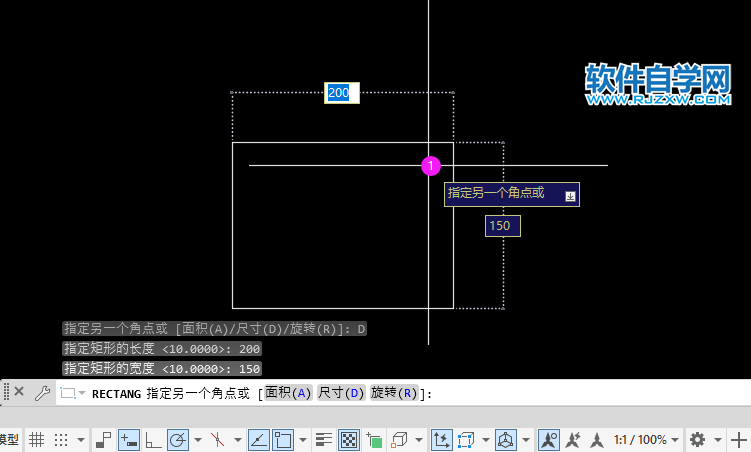
Task: Select the 面积(A) command option
Action: tap(288, 393)
